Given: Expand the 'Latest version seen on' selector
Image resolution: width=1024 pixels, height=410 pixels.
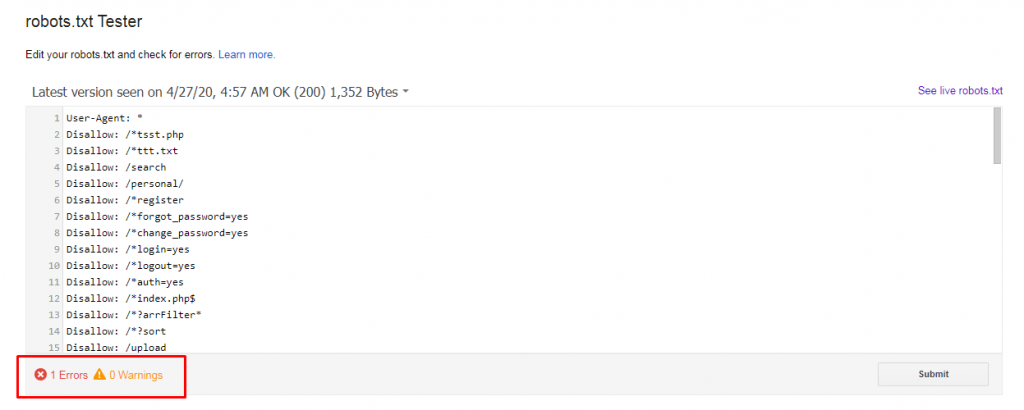Looking at the screenshot, I should 220,92.
